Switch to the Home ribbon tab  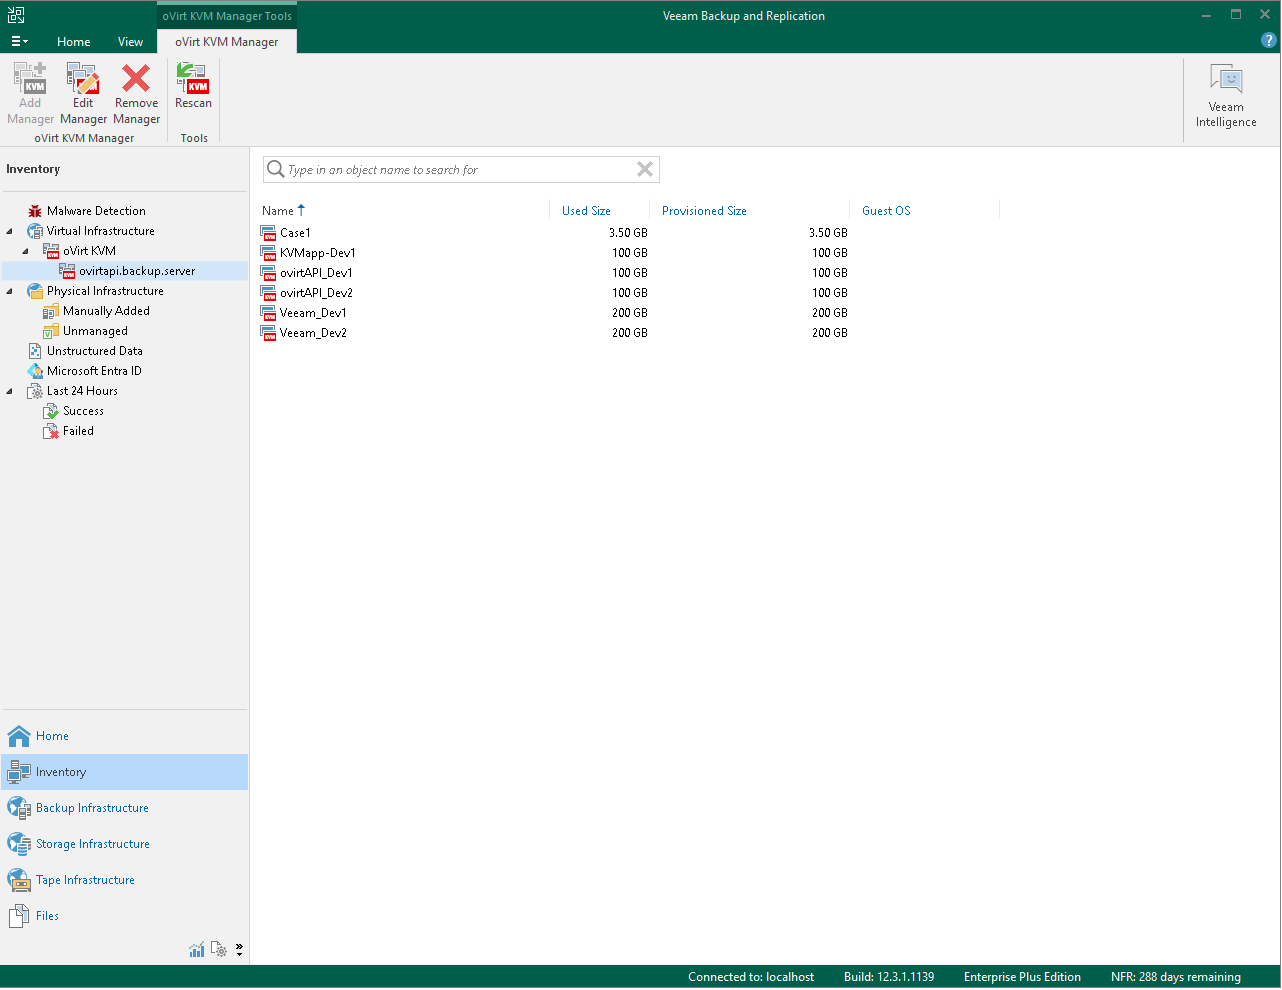tap(73, 42)
